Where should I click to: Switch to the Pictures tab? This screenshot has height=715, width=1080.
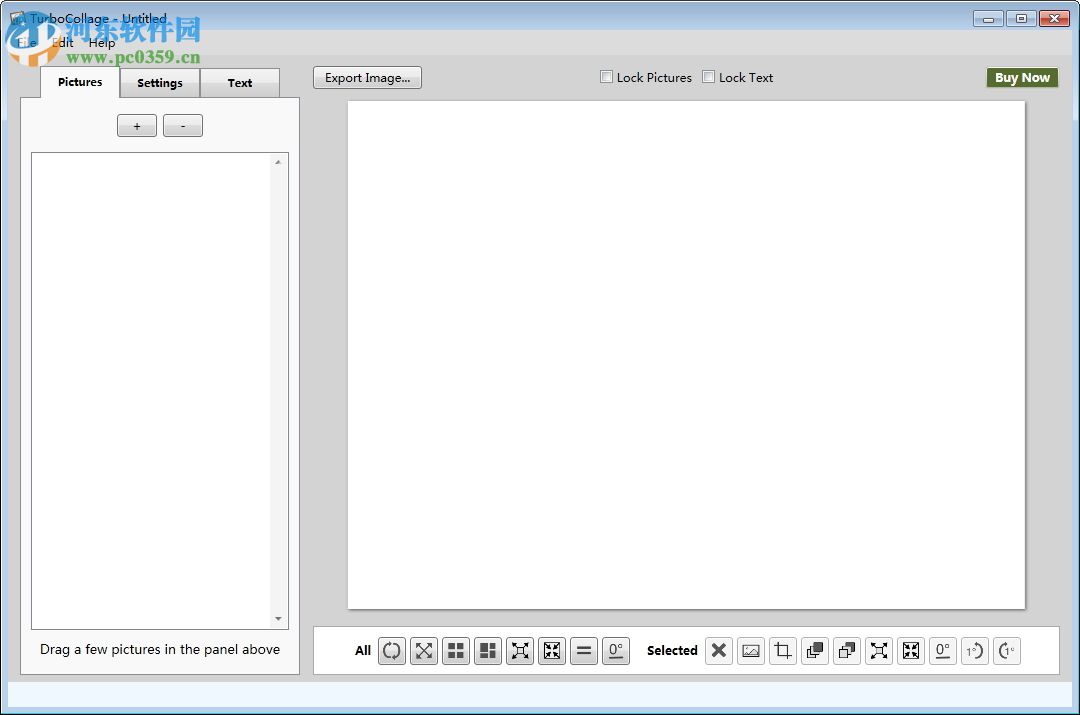(80, 82)
